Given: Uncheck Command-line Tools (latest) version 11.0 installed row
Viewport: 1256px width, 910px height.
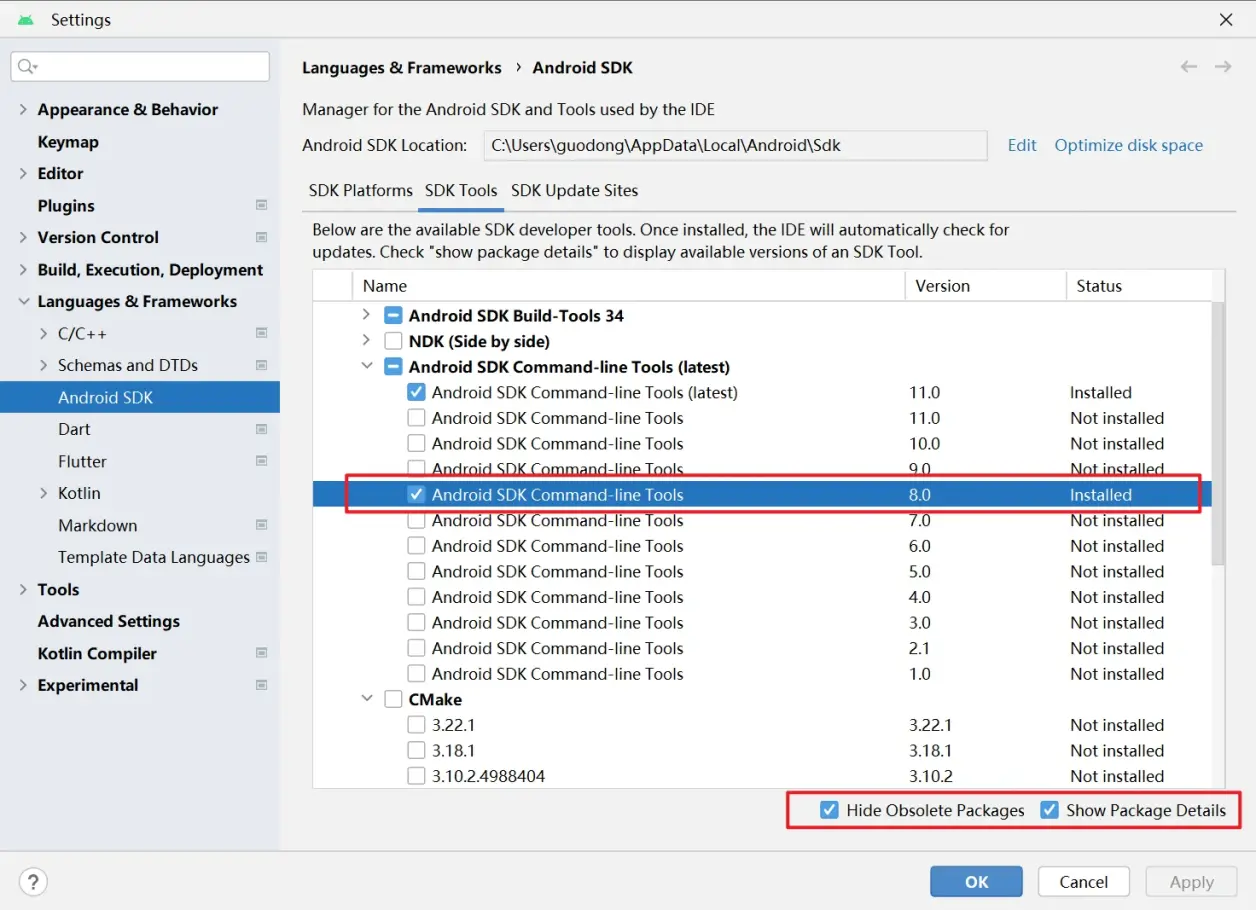Looking at the screenshot, I should pyautogui.click(x=416, y=392).
